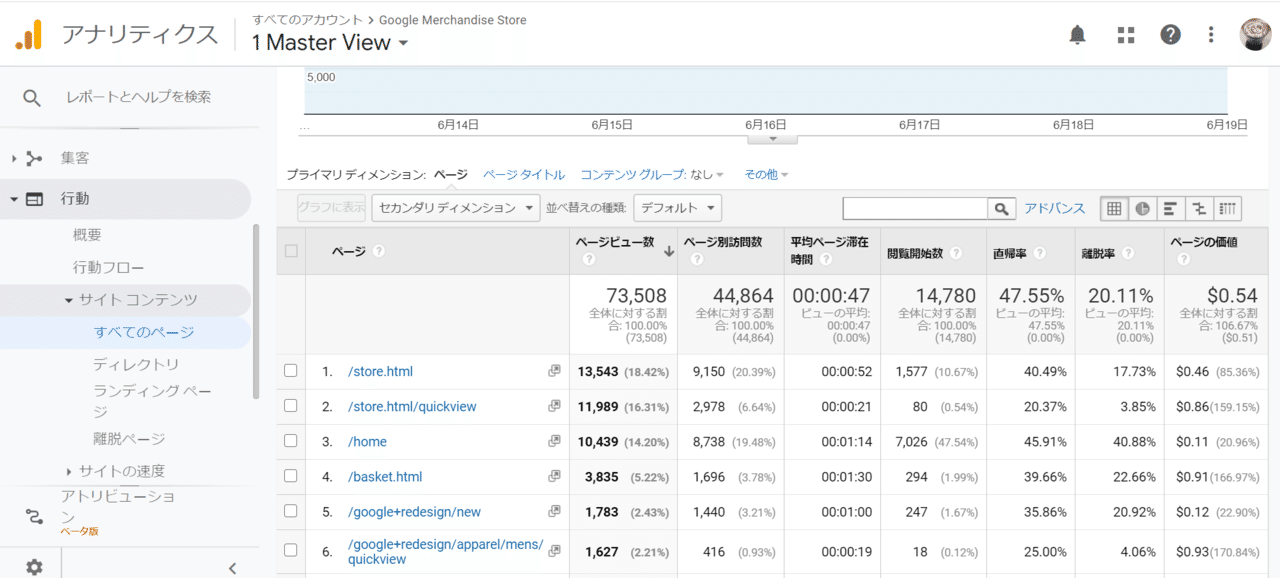Switch to data table view
This screenshot has width=1280, height=578.
[x=1114, y=208]
